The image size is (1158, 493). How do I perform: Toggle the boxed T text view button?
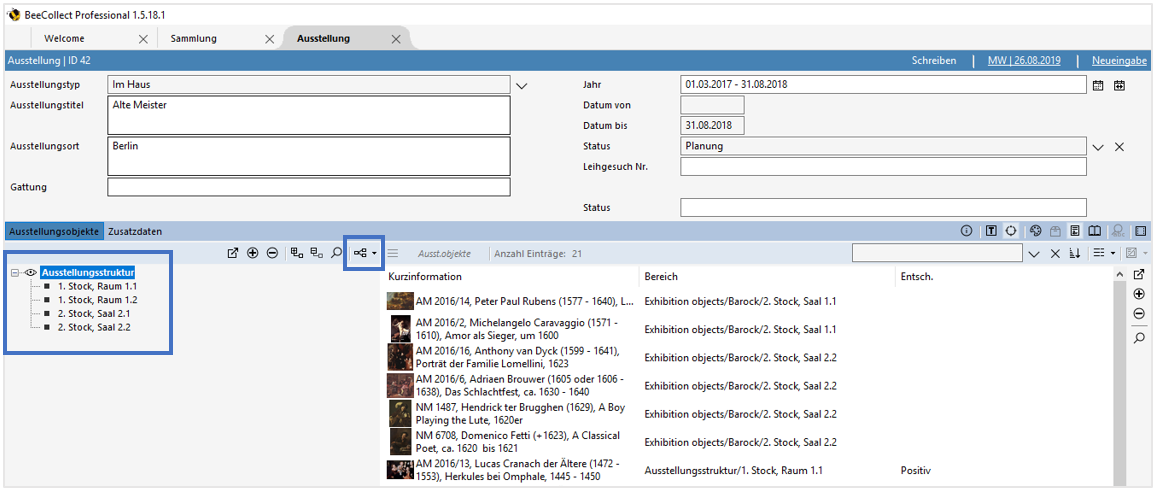click(x=991, y=231)
